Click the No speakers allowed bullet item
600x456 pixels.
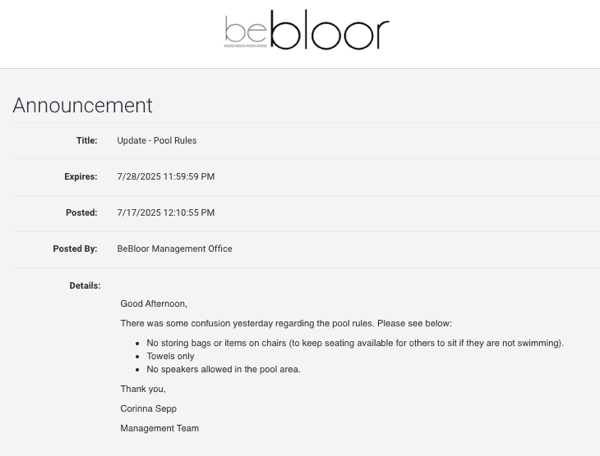[223, 369]
